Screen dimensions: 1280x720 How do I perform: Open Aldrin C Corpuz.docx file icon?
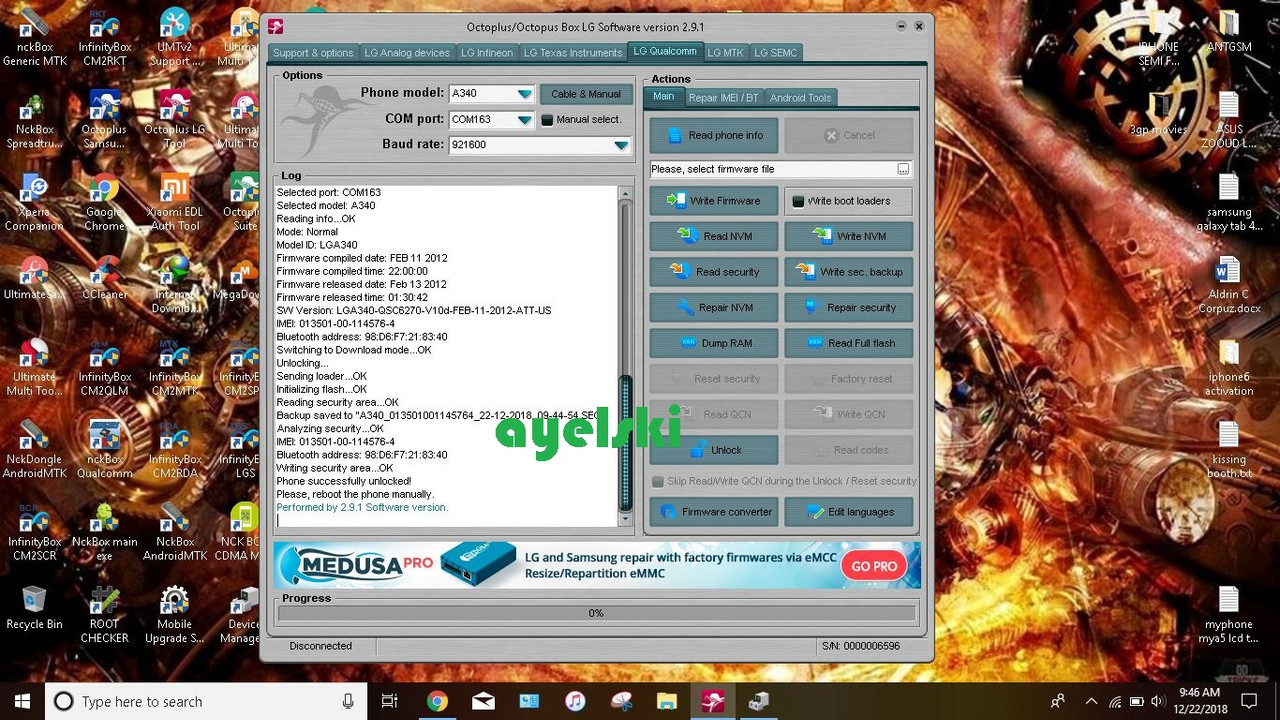click(x=1229, y=284)
